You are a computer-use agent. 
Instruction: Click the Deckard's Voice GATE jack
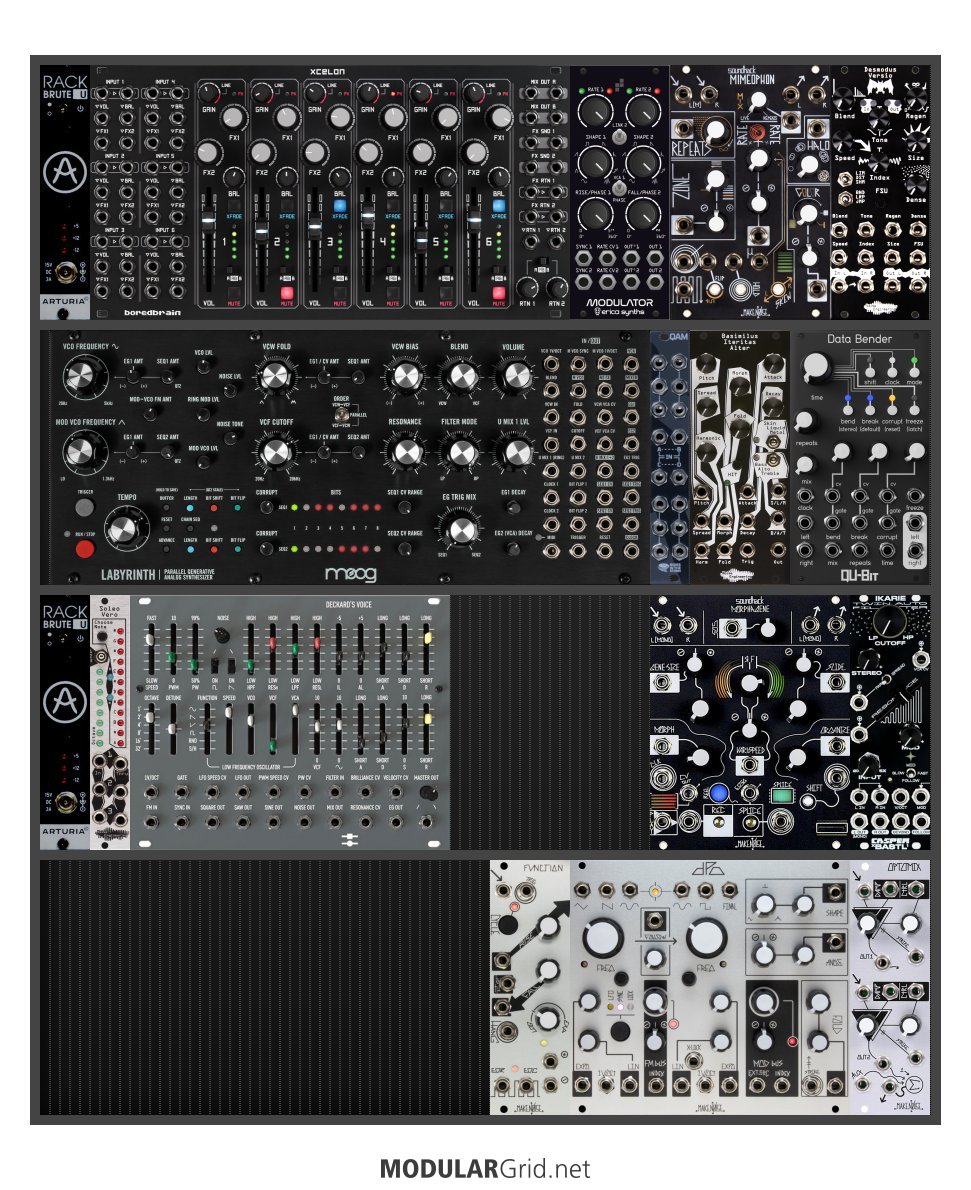pos(182,792)
